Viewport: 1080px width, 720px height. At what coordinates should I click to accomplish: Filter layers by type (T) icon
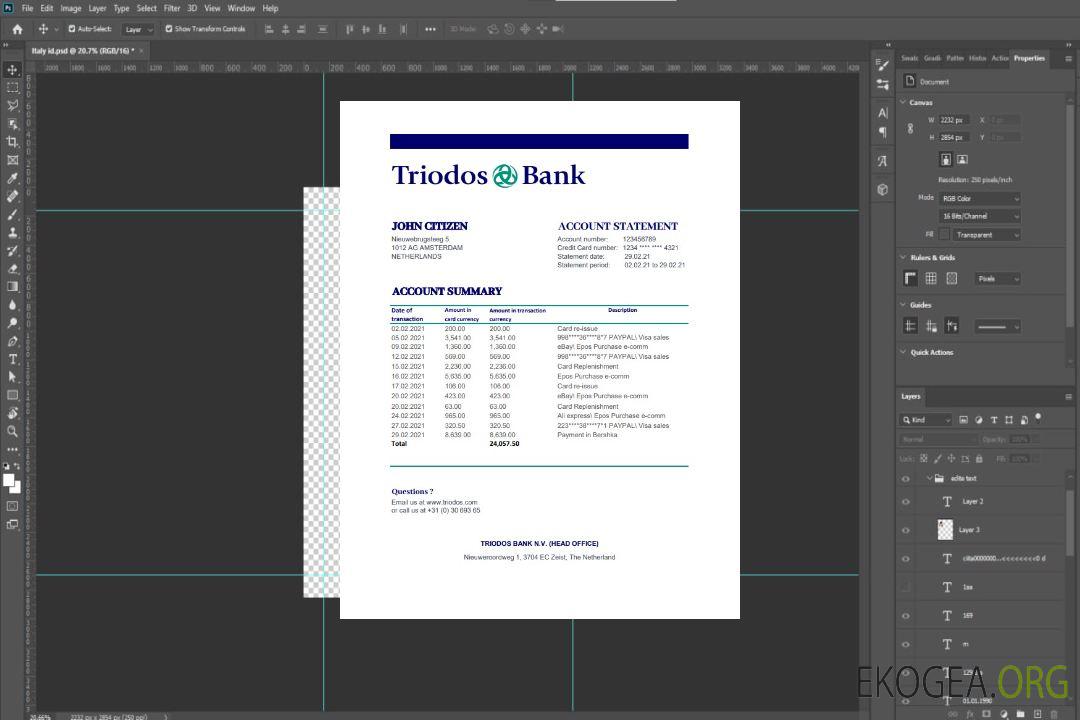[994, 420]
